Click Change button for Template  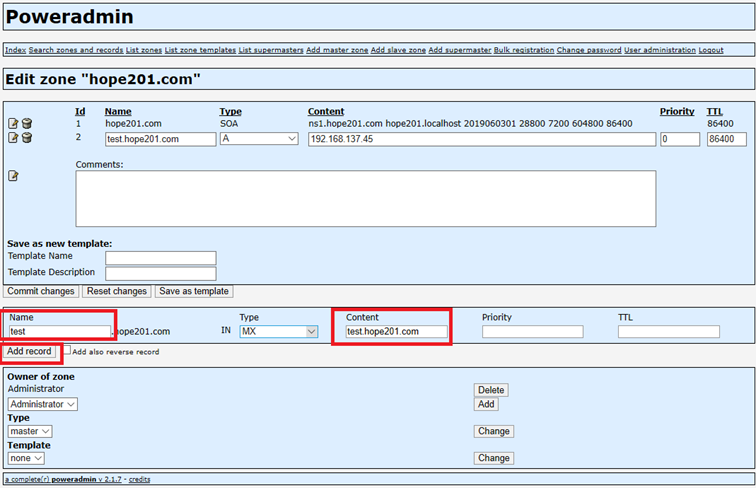[x=494, y=458]
